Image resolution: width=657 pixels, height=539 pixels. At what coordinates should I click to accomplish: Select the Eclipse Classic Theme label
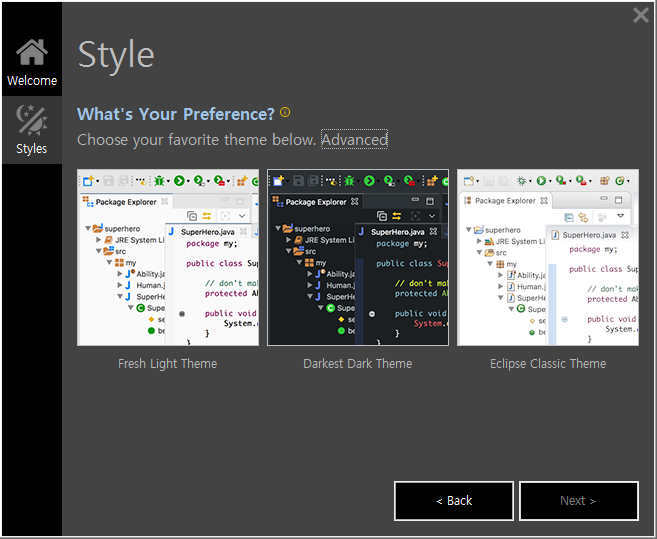tap(548, 364)
